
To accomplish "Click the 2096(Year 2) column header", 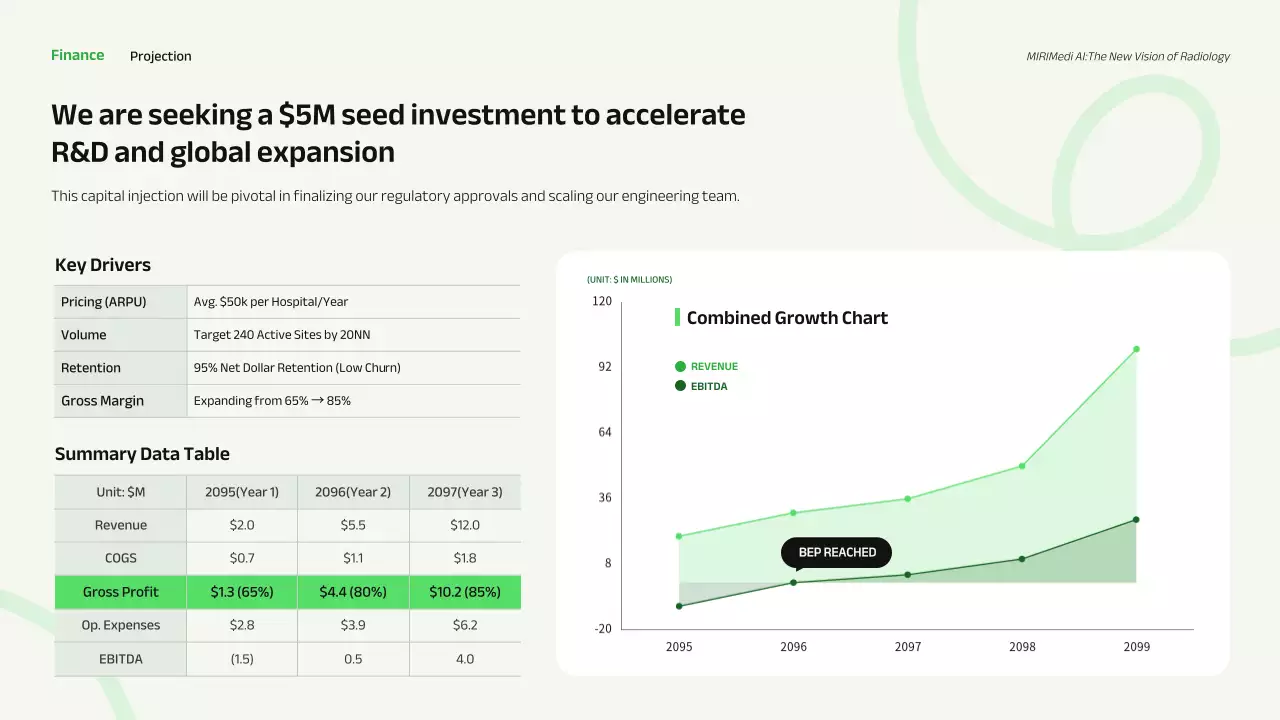I will pyautogui.click(x=353, y=492).
